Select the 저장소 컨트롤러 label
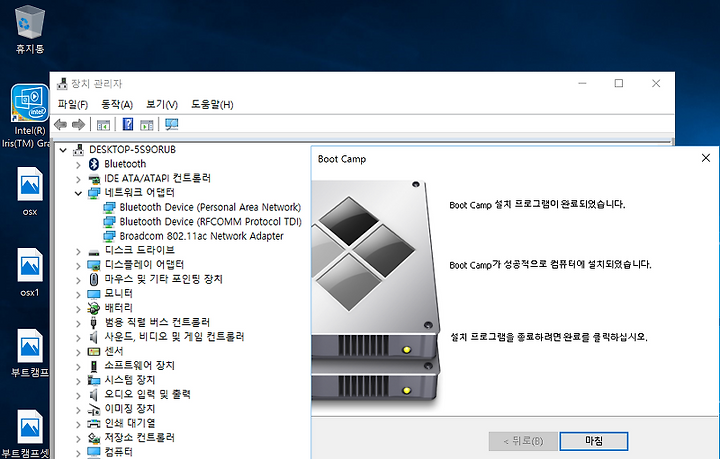The height and width of the screenshot is (459, 720). tap(139, 437)
